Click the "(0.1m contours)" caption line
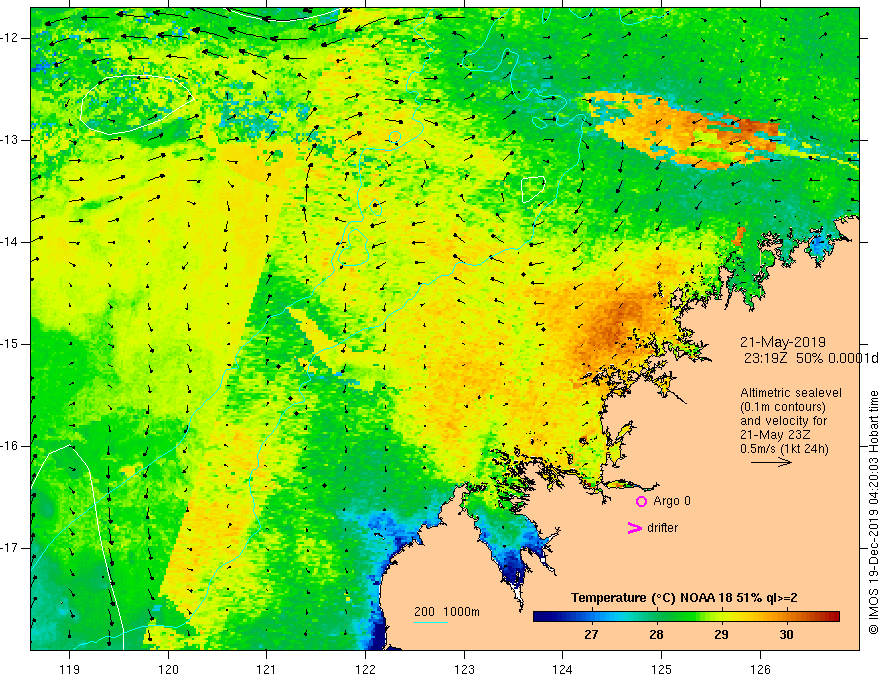 [x=783, y=407]
